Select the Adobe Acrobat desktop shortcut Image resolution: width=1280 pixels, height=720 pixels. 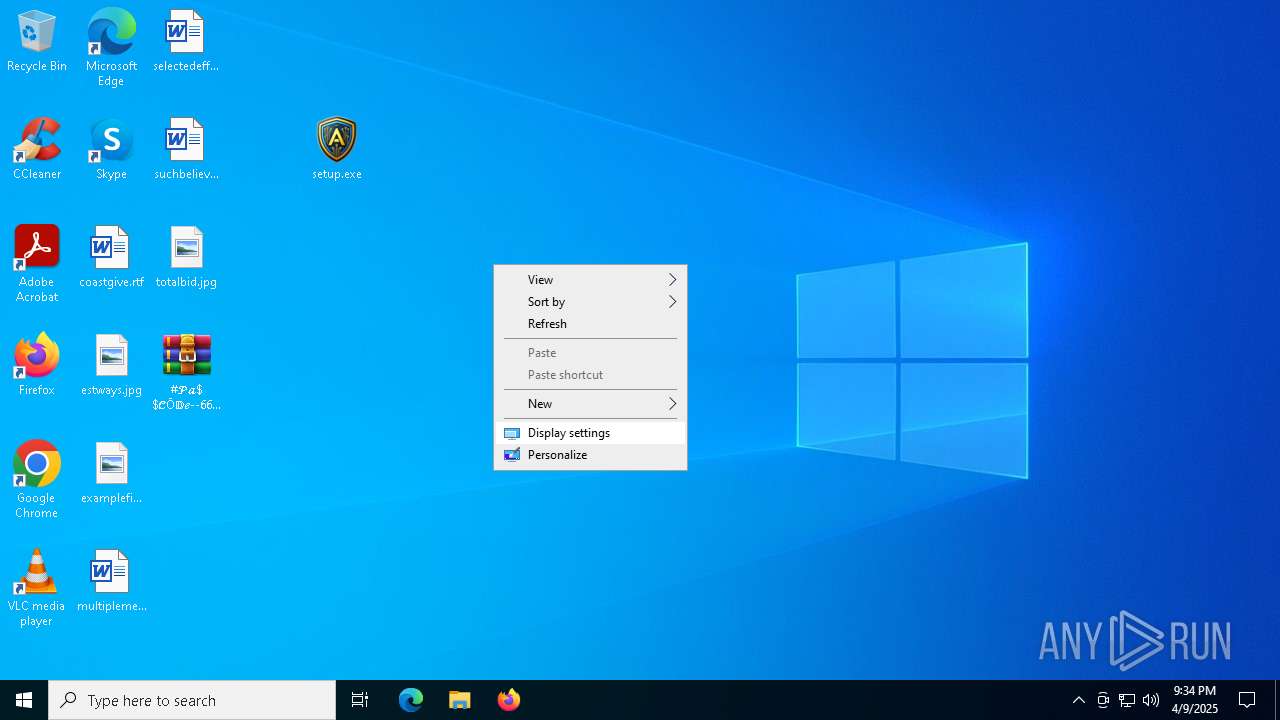(x=37, y=264)
